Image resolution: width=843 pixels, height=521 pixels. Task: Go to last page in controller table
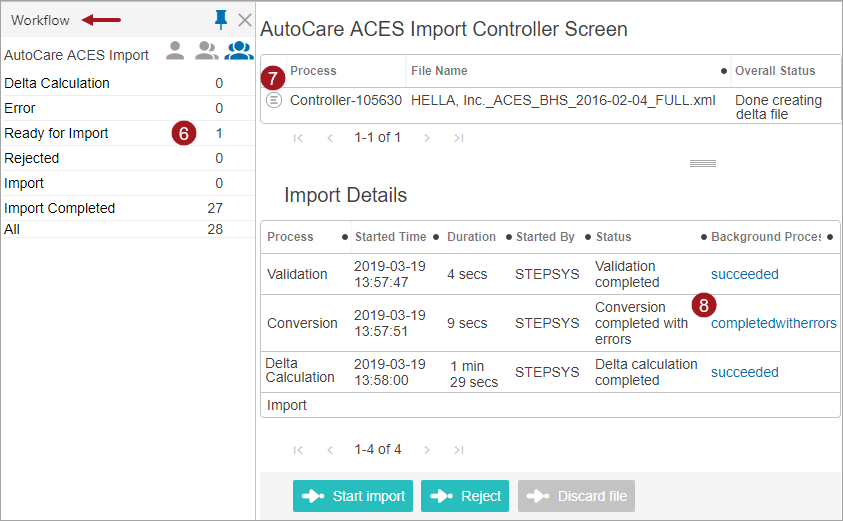point(459,138)
